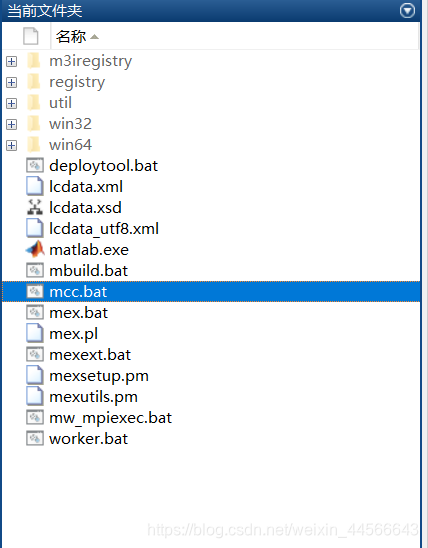
Task: Click the mexsetup.pm document icon
Action: (35, 375)
